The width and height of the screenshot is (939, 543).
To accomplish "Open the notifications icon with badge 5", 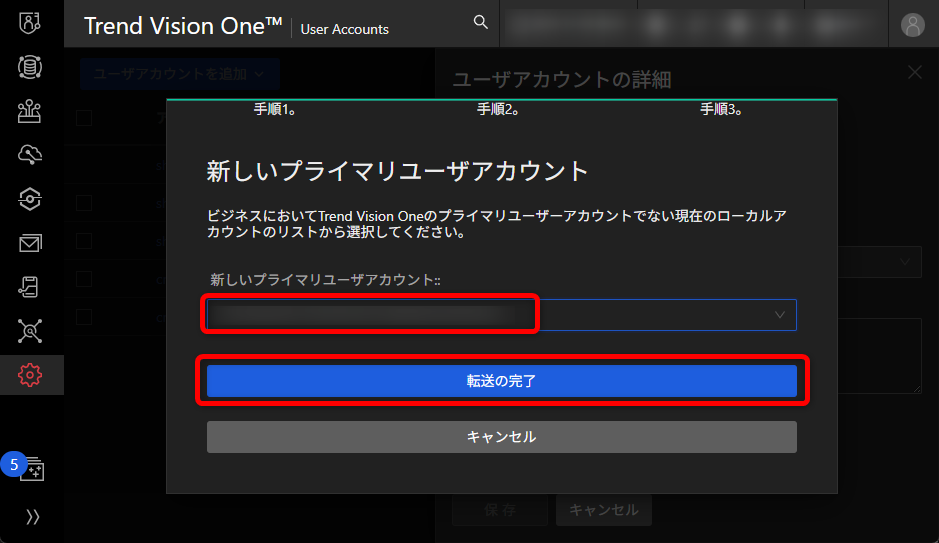I will pos(31,469).
